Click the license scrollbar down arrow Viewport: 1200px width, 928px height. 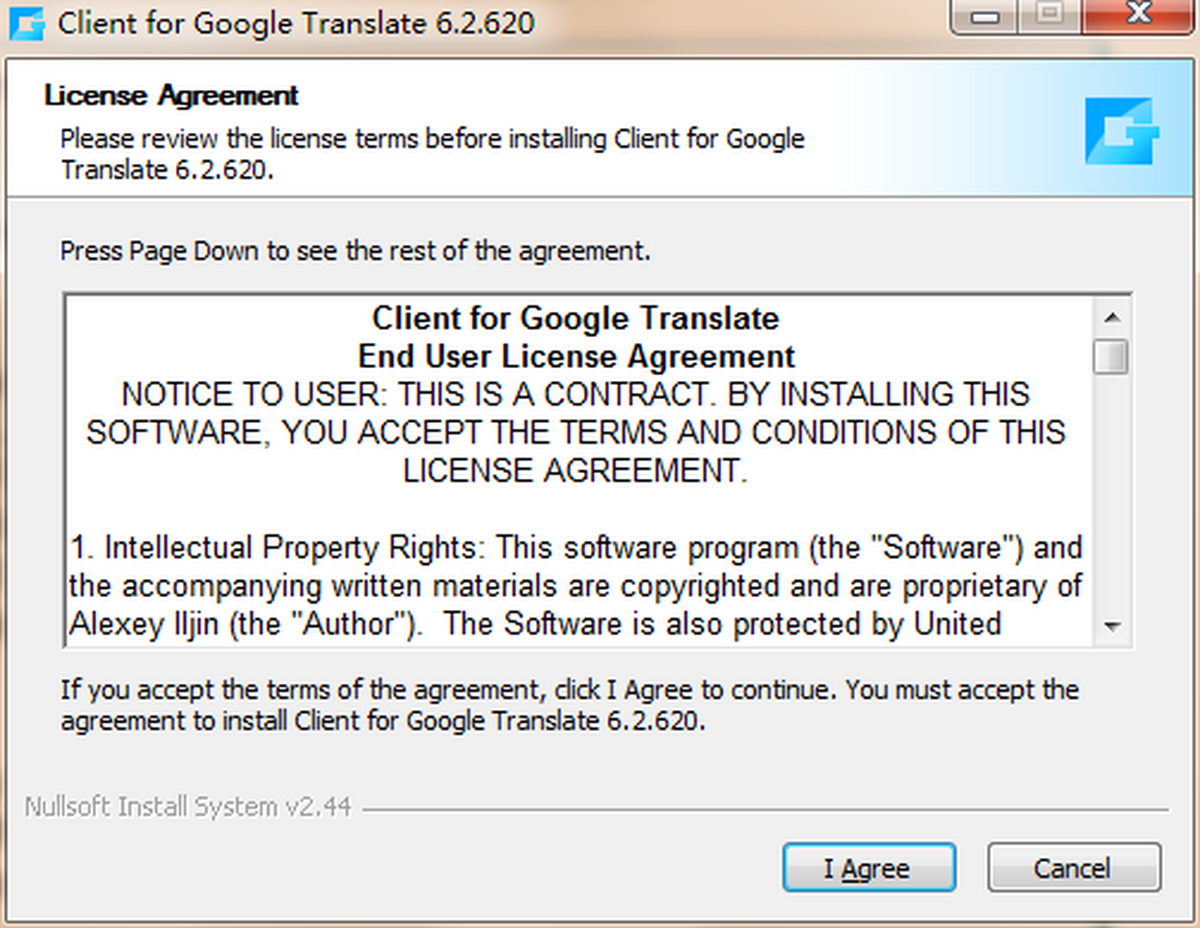[1111, 627]
